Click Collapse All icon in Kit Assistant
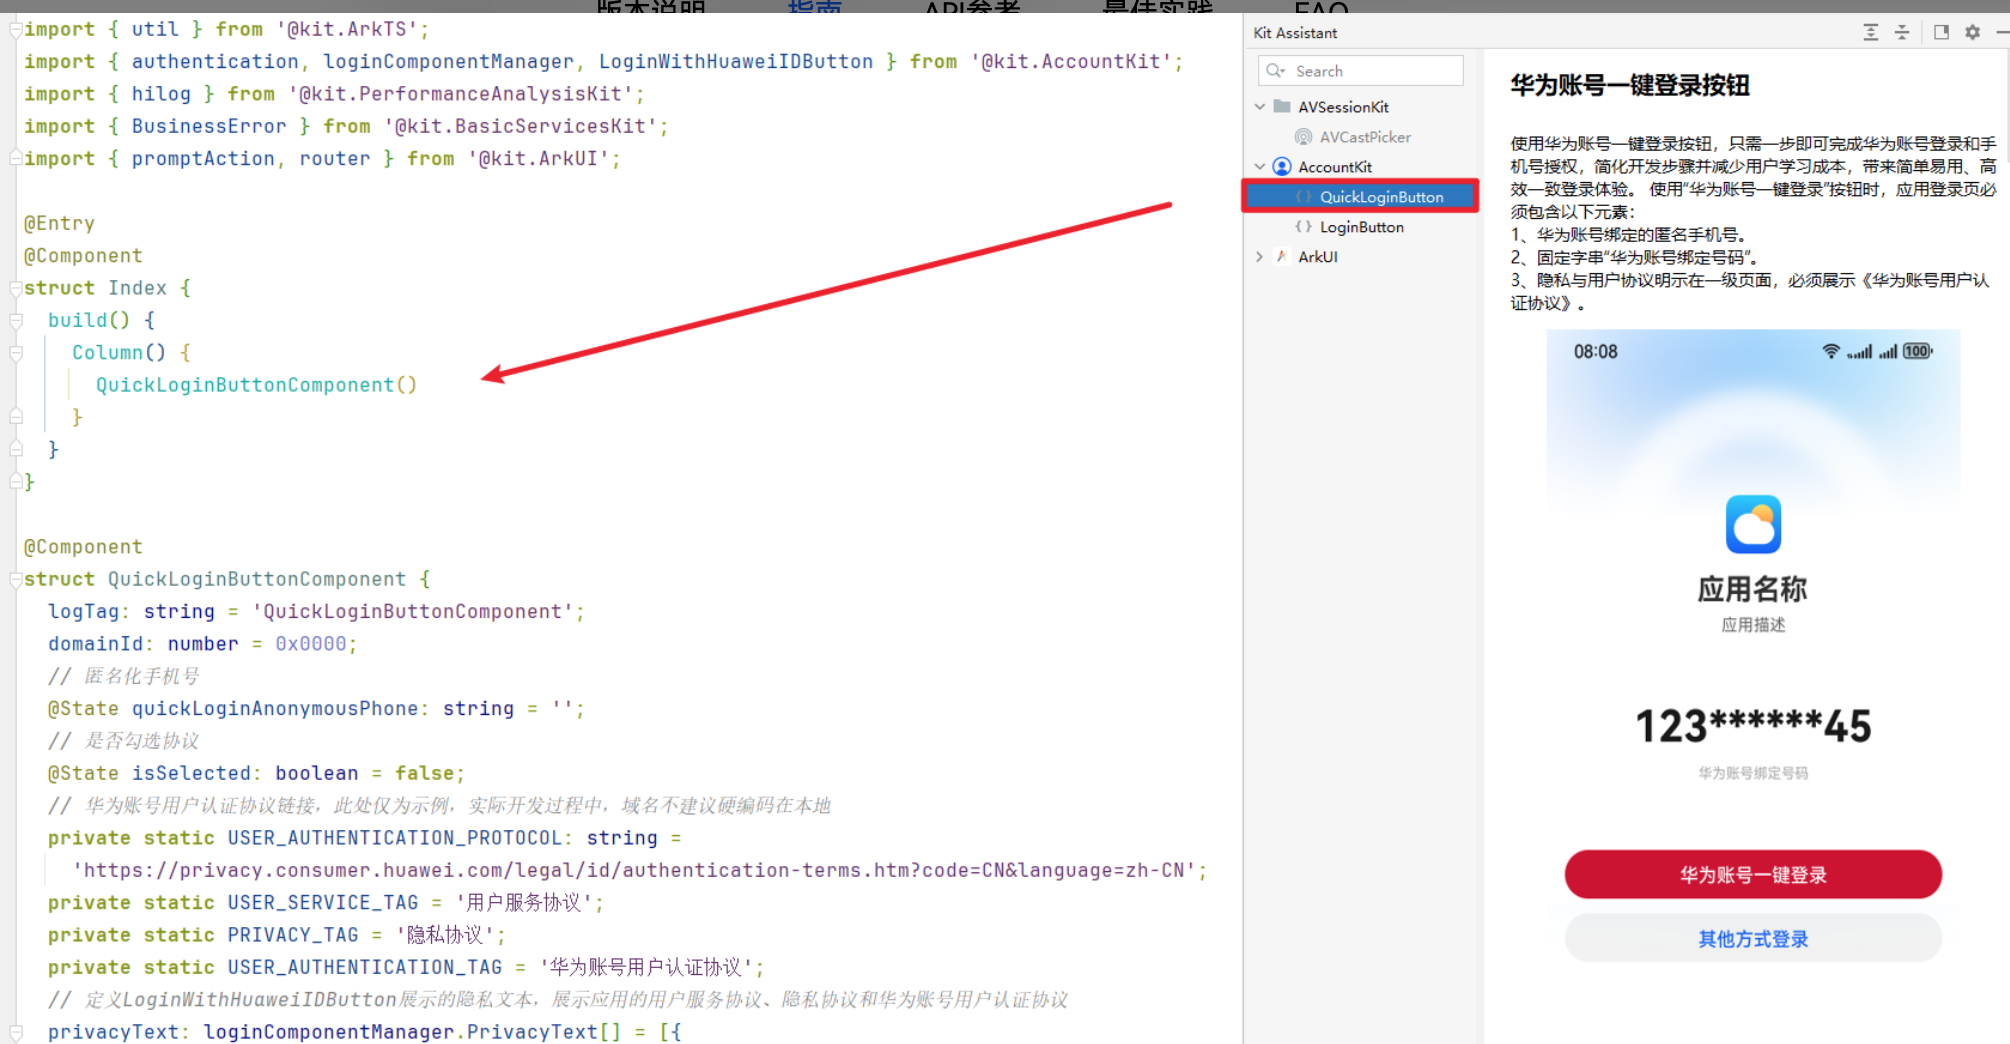2010x1044 pixels. point(1902,32)
